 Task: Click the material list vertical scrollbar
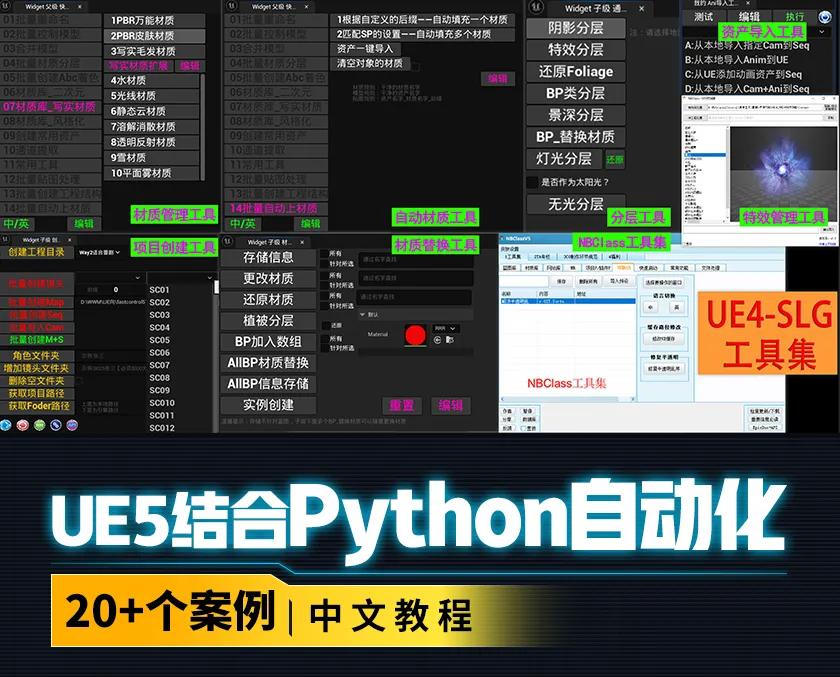[202, 126]
